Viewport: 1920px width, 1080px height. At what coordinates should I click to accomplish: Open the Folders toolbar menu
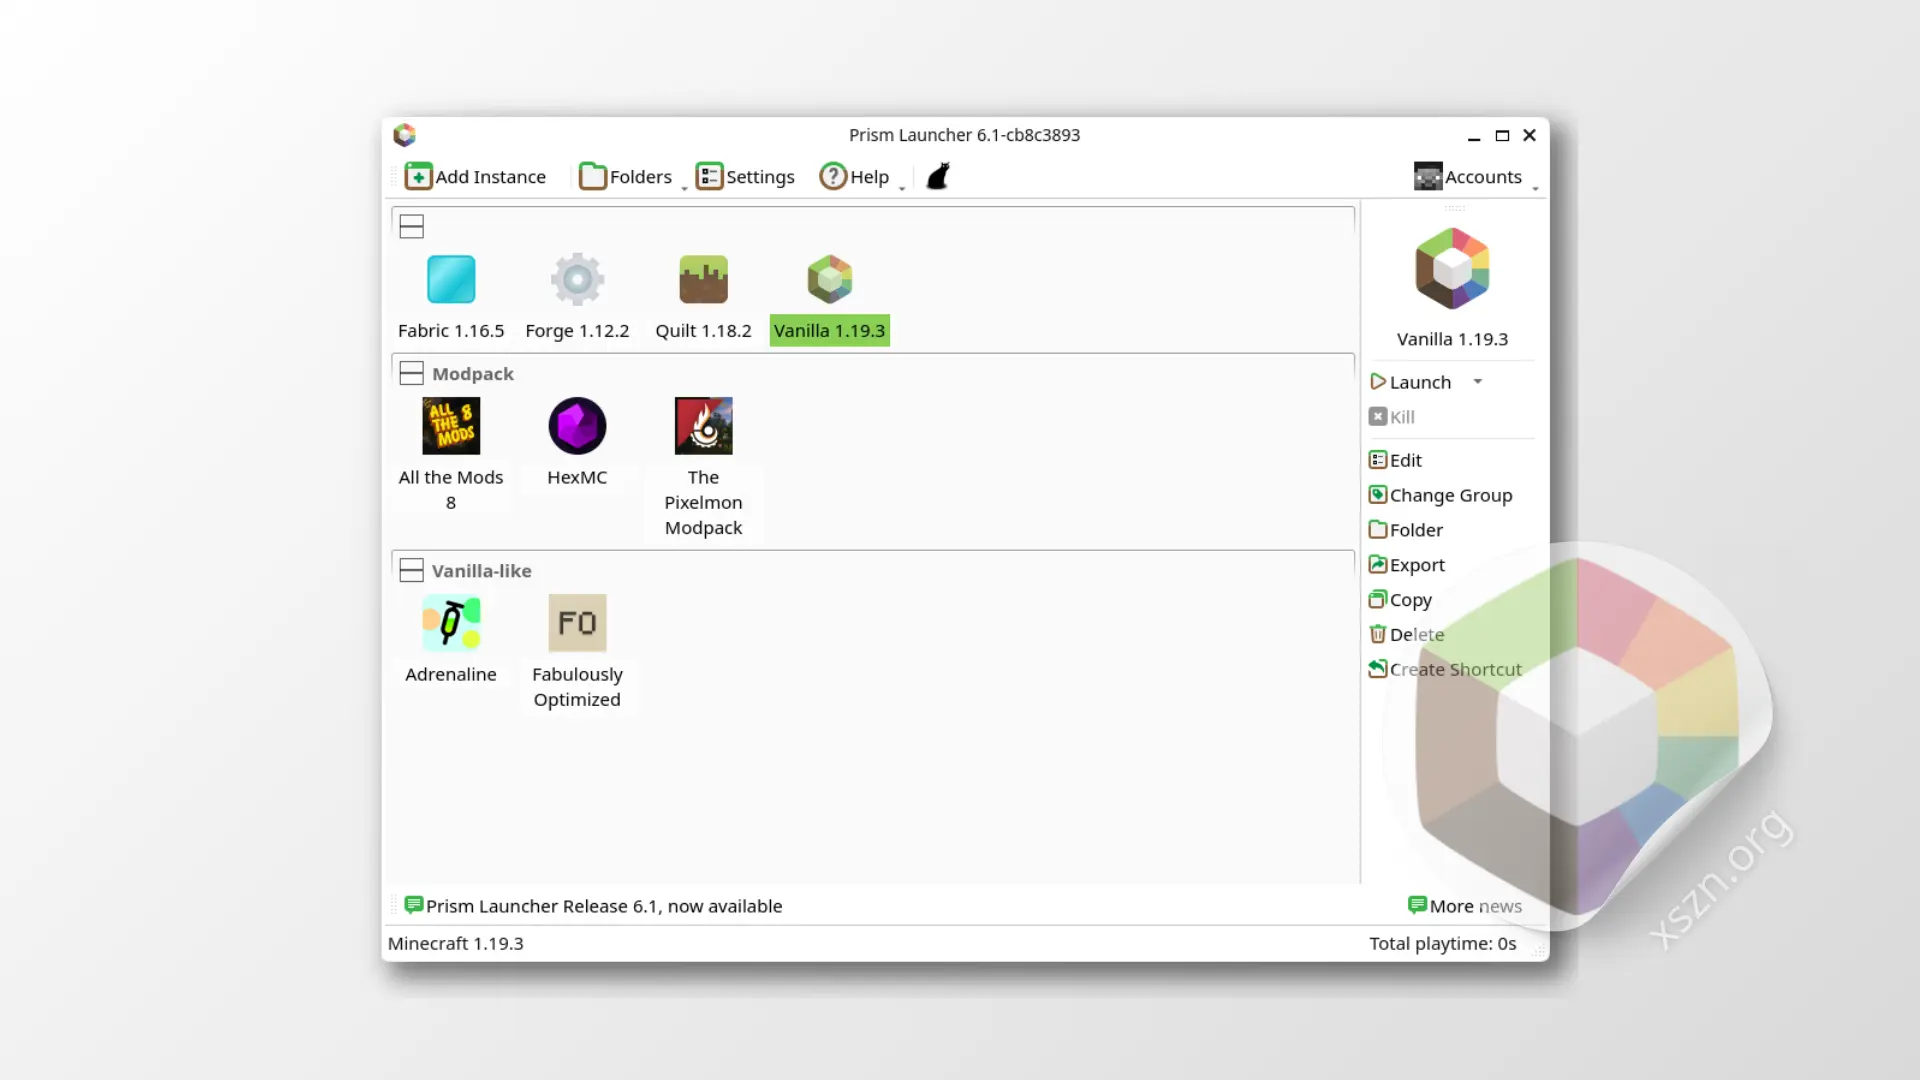(627, 177)
